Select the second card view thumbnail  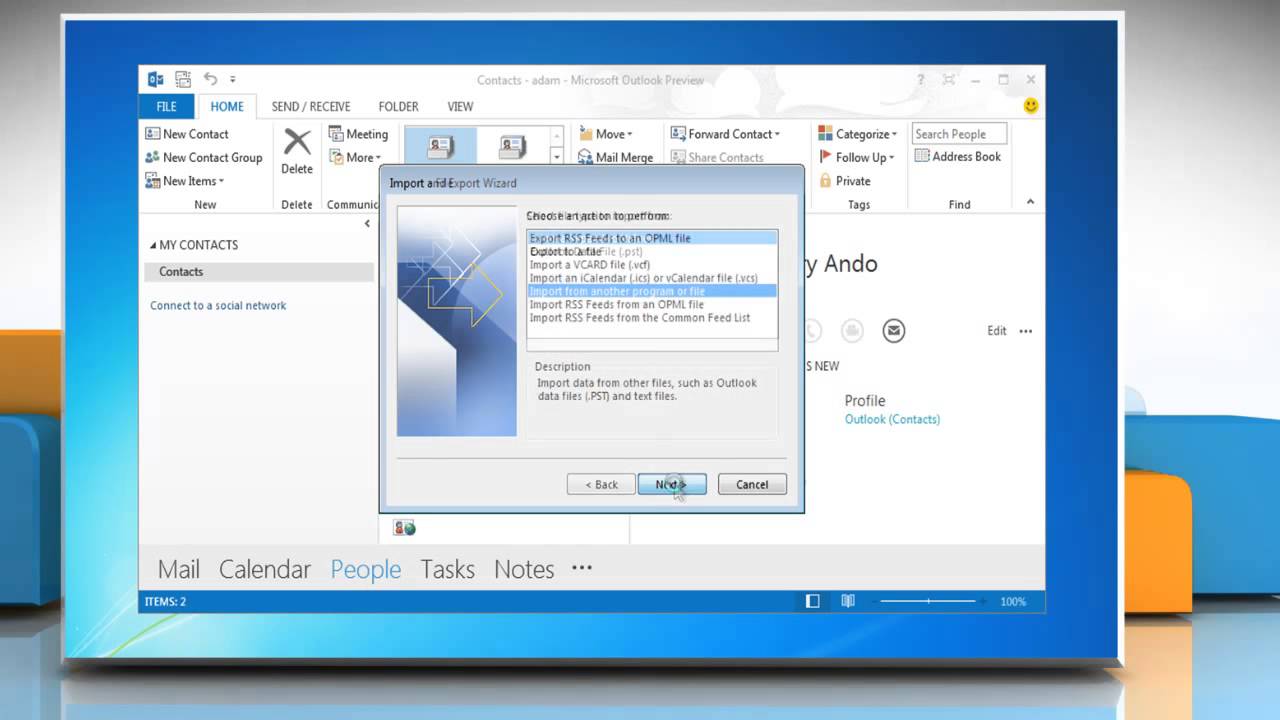[512, 147]
